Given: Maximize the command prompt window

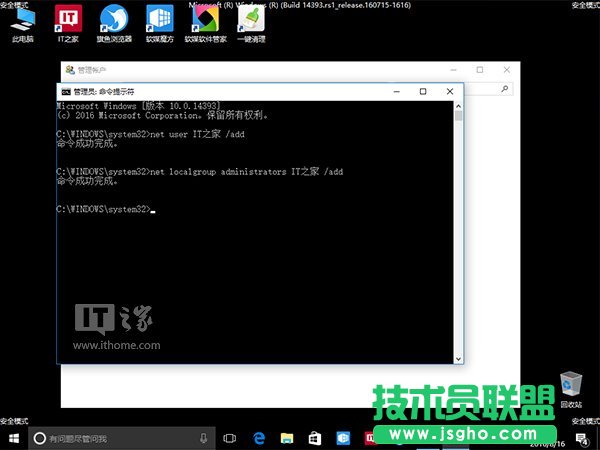Looking at the screenshot, I should [x=423, y=92].
